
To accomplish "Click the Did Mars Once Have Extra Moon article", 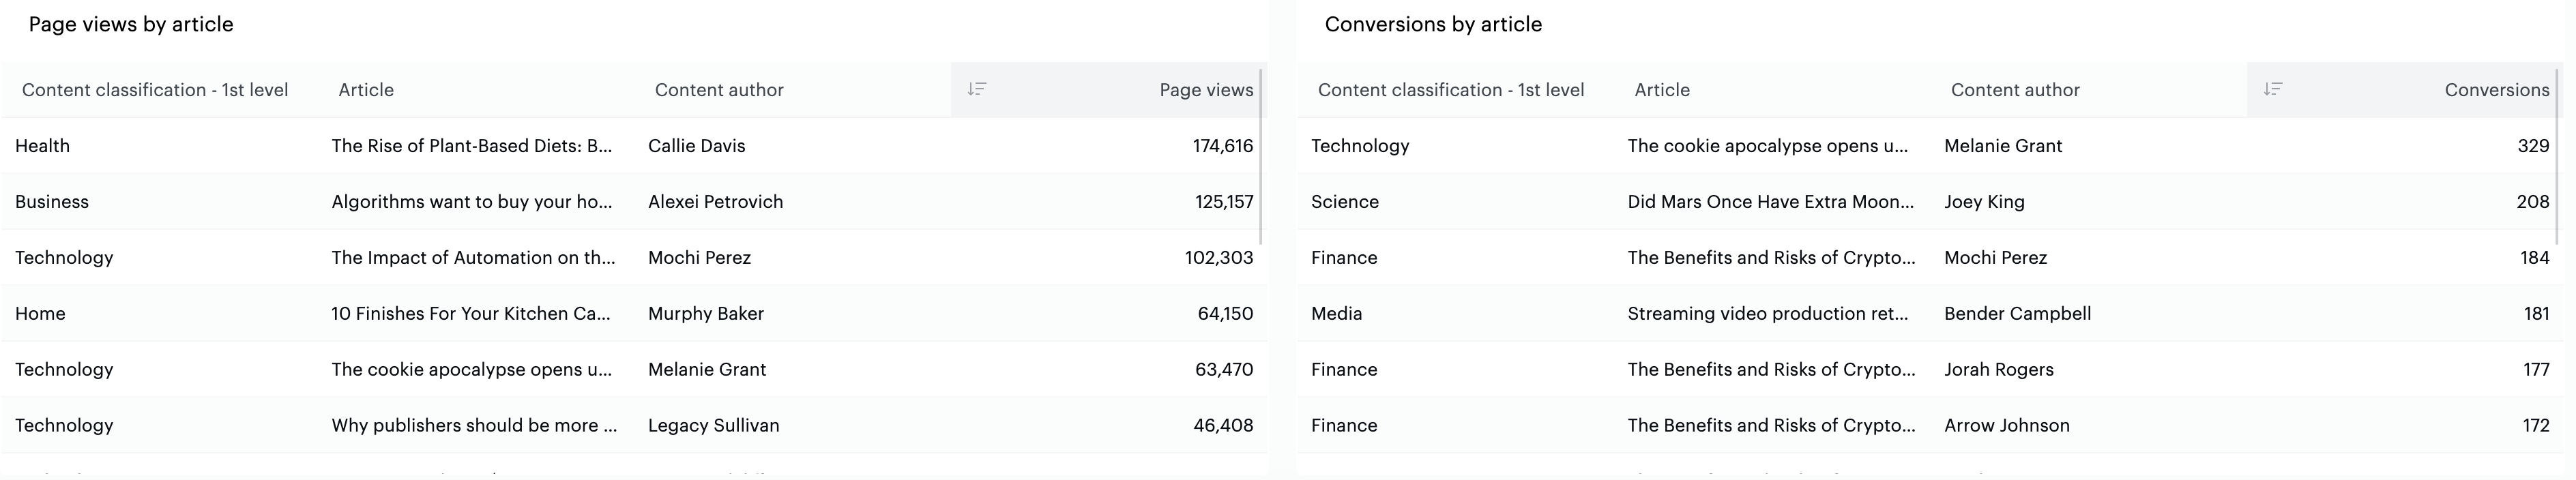I will click(x=1771, y=202).
